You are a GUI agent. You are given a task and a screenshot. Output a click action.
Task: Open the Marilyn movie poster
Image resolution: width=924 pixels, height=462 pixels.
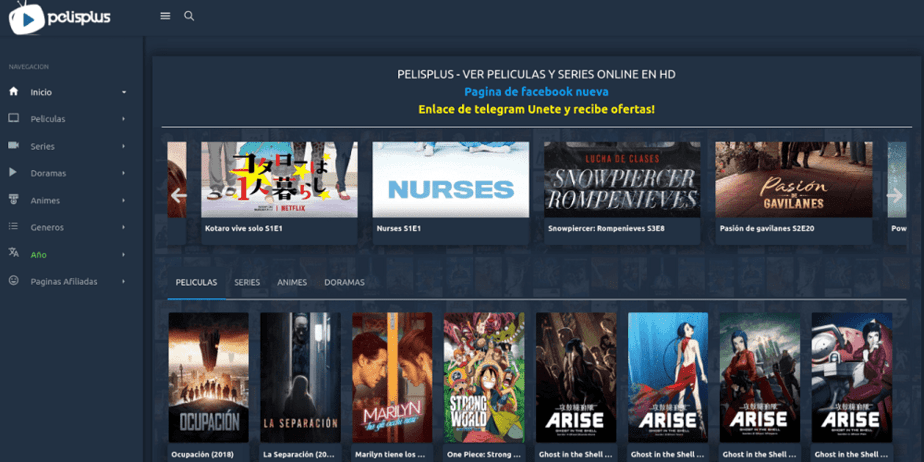pyautogui.click(x=392, y=377)
